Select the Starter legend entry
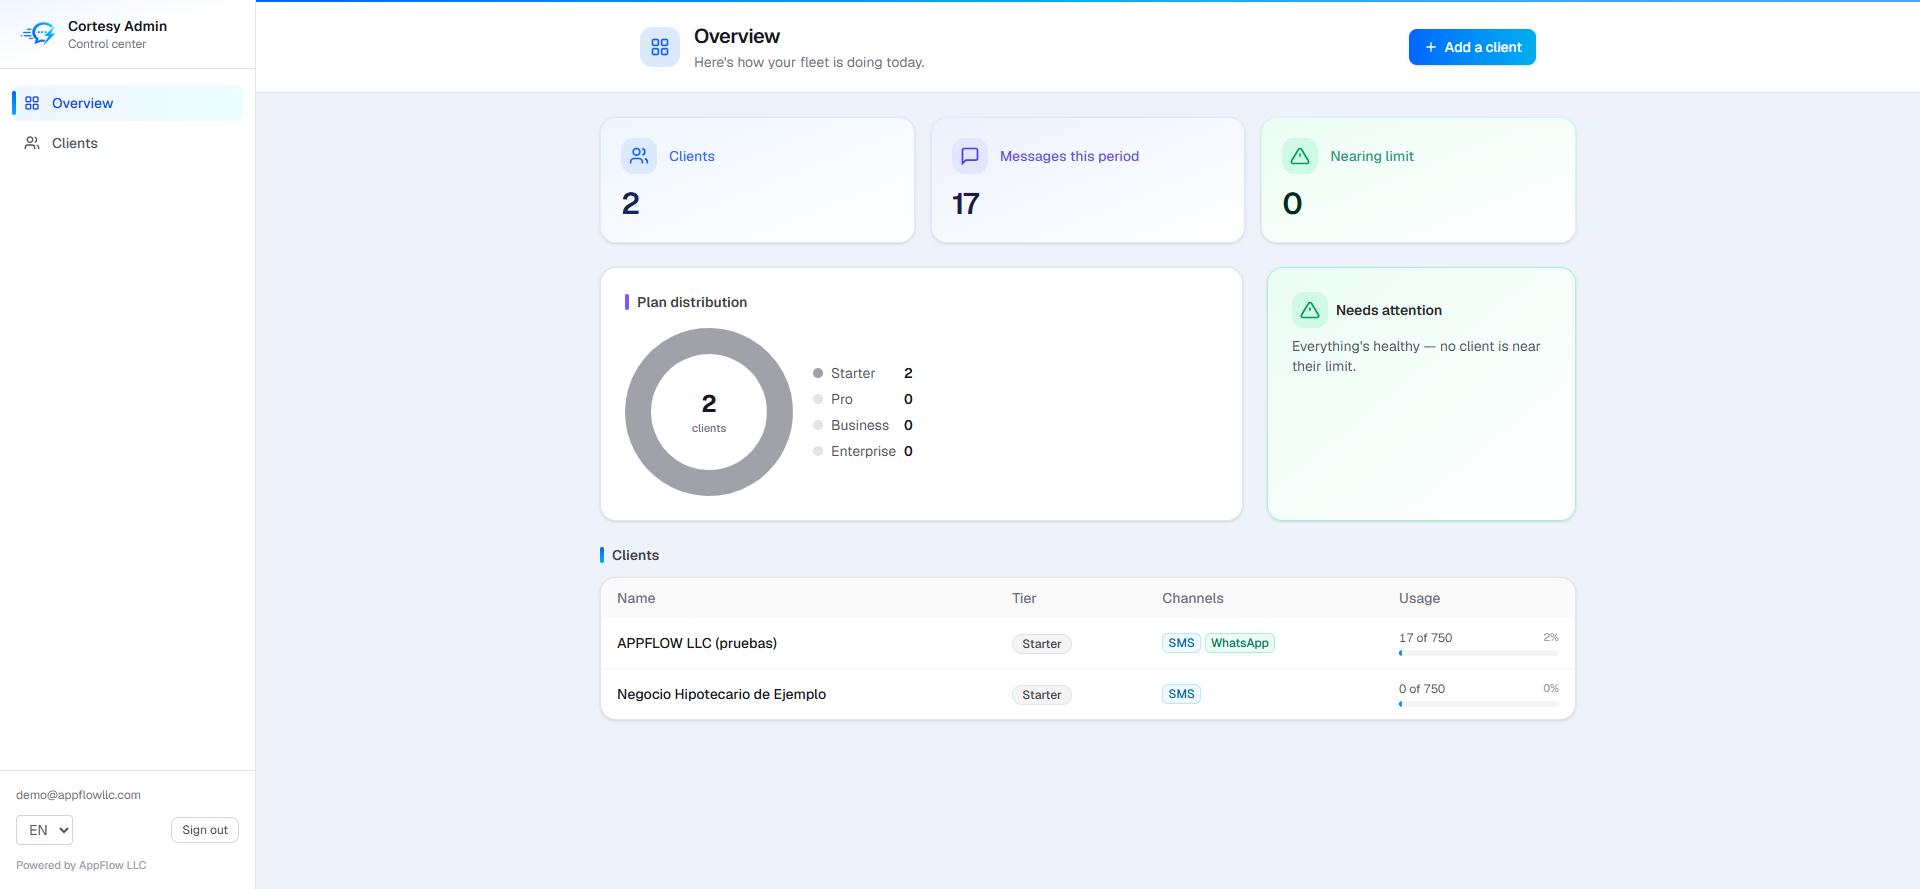This screenshot has height=889, width=1920. (x=863, y=373)
